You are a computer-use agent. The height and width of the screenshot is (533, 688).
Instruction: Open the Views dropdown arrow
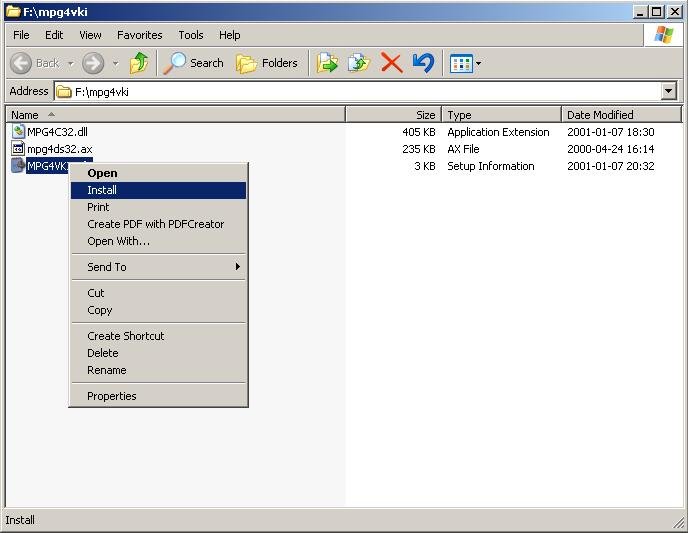(x=478, y=64)
